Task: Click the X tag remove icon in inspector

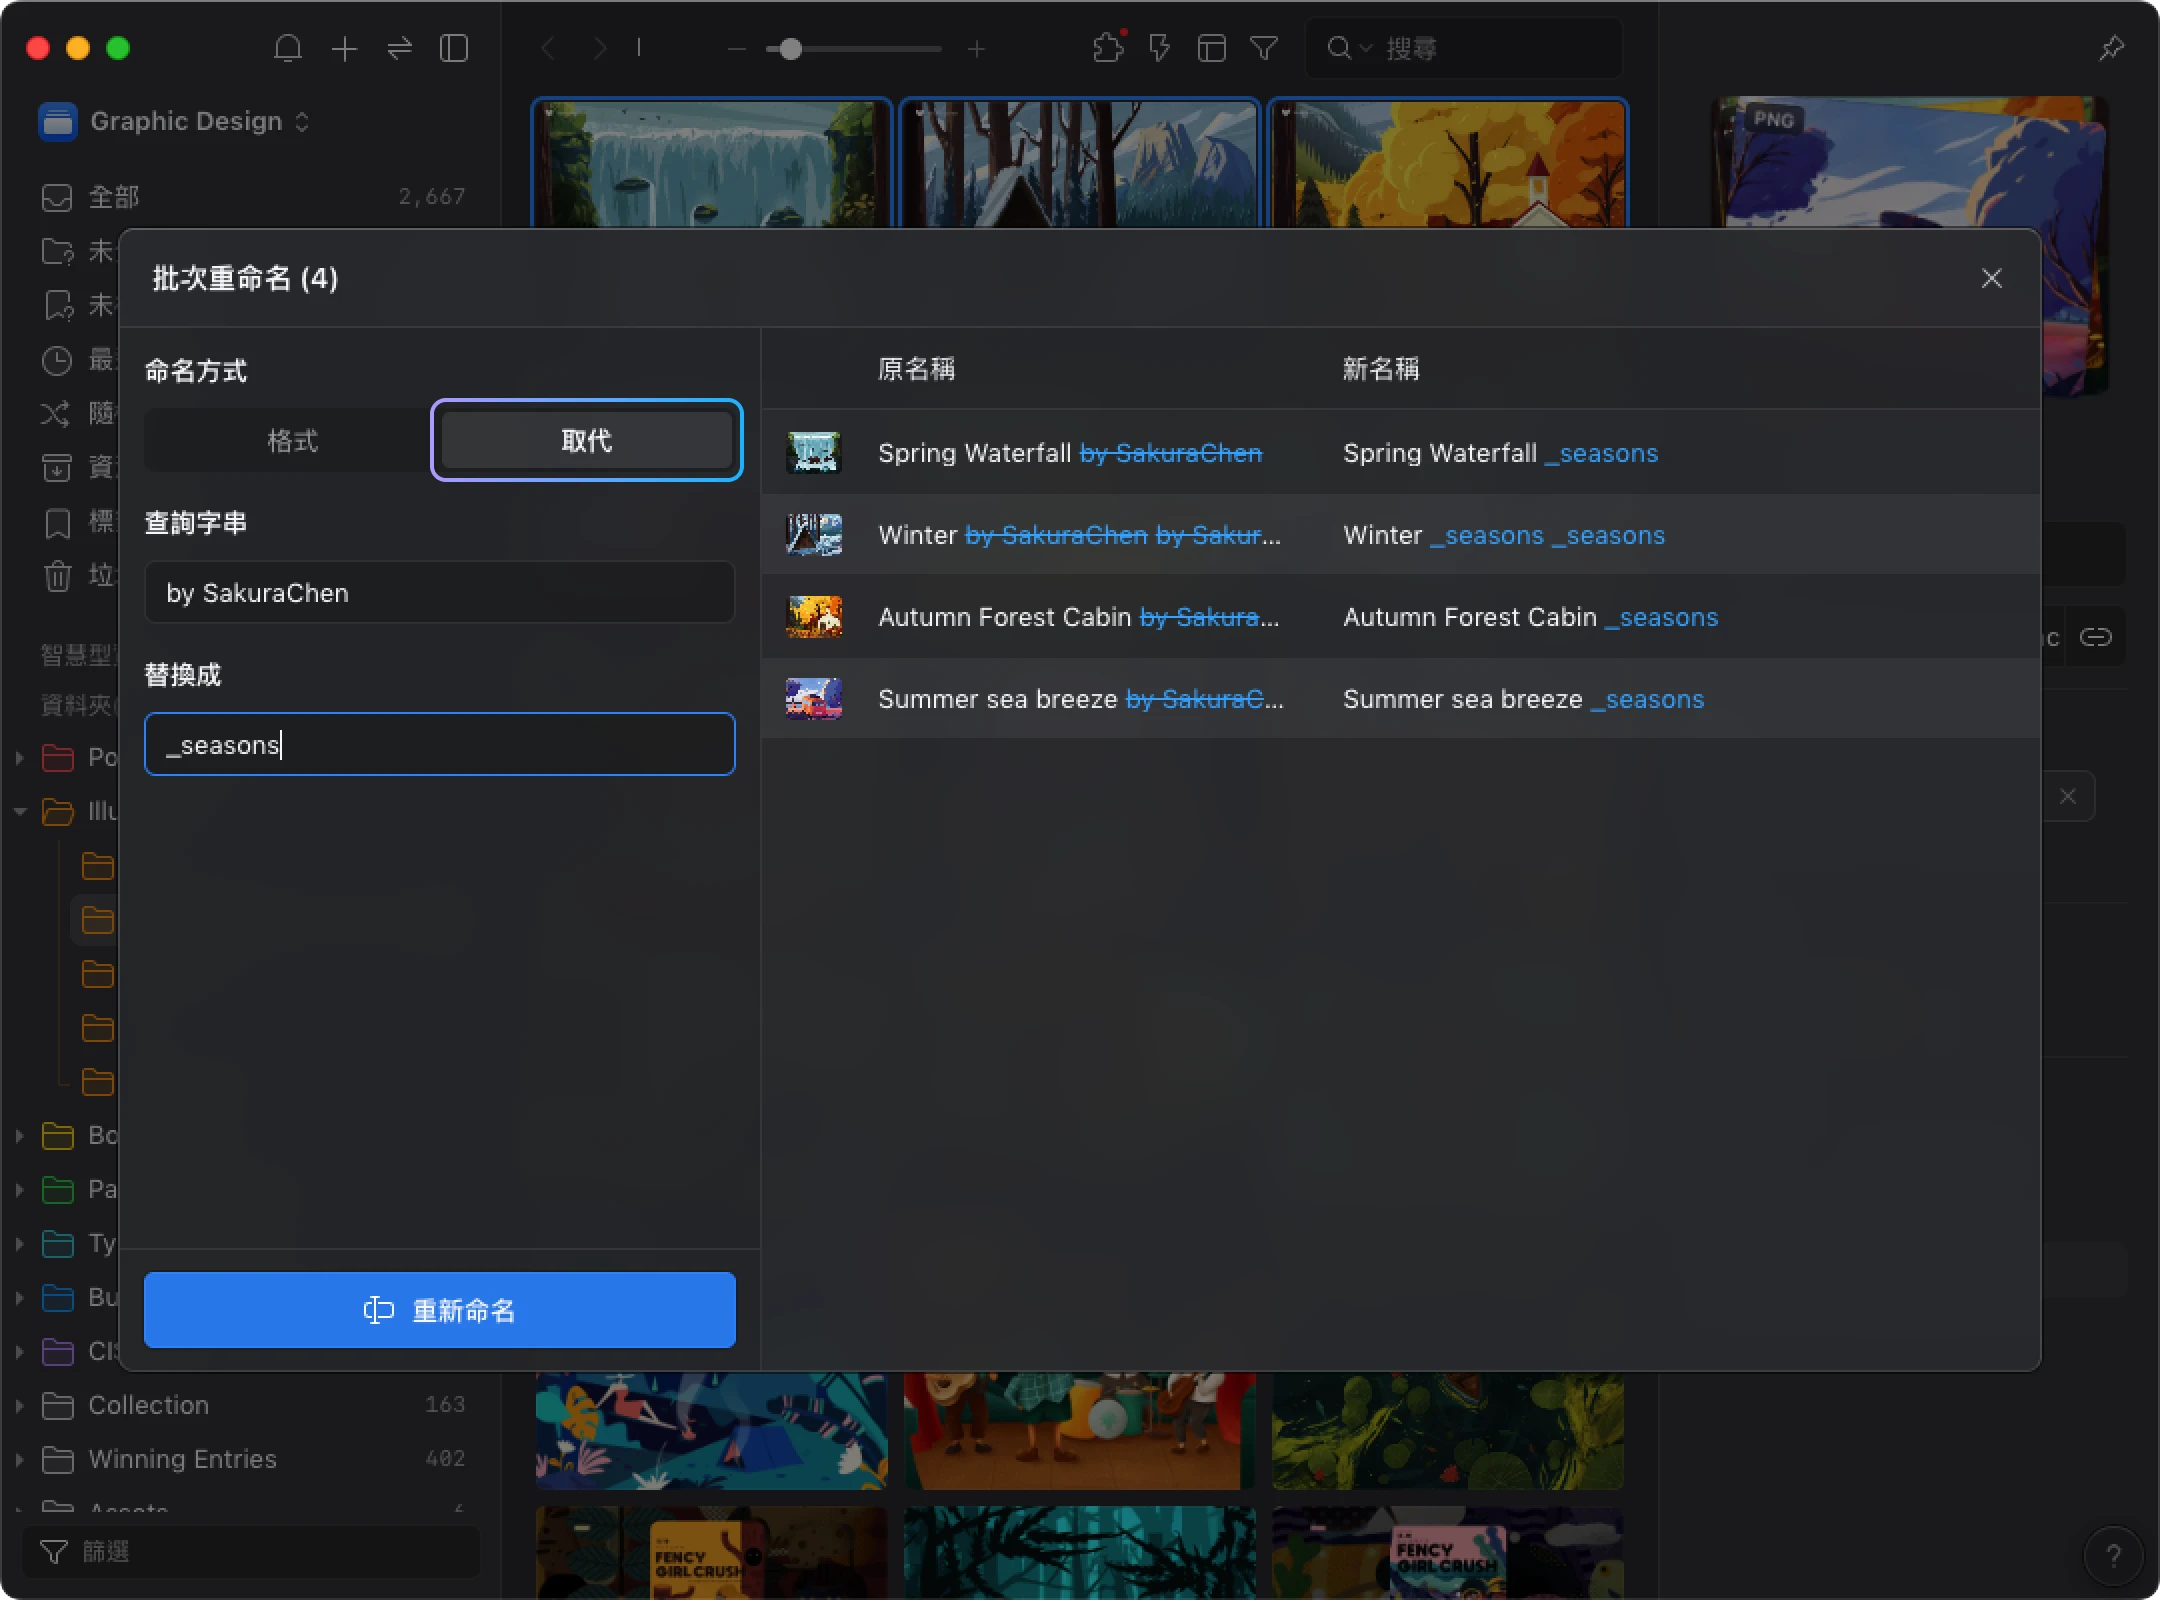Action: [x=2068, y=796]
